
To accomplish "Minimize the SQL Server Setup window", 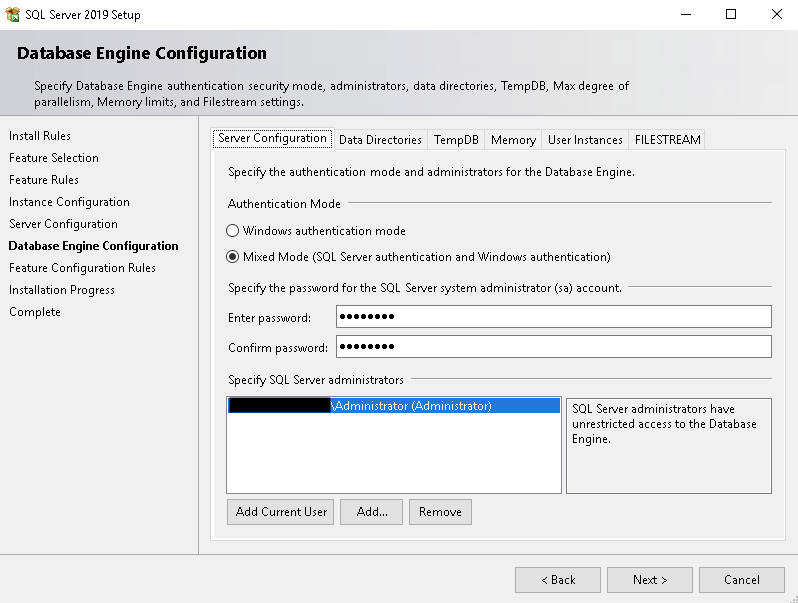I will point(686,14).
